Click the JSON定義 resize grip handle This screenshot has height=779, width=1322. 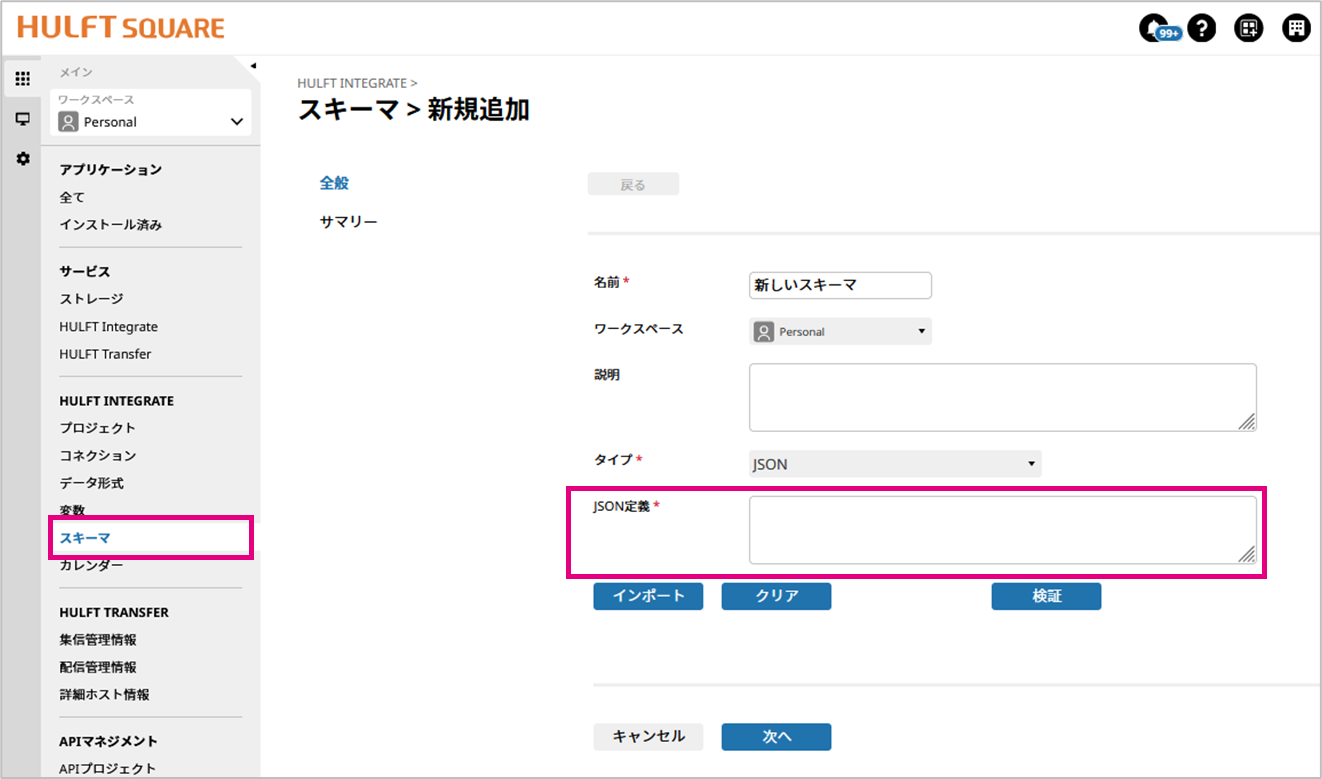click(x=1247, y=555)
